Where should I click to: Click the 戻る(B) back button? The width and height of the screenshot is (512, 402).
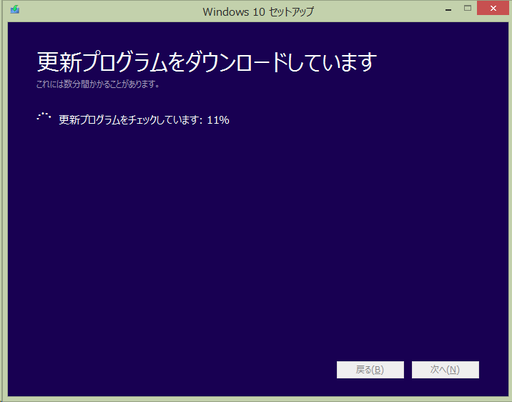370,370
